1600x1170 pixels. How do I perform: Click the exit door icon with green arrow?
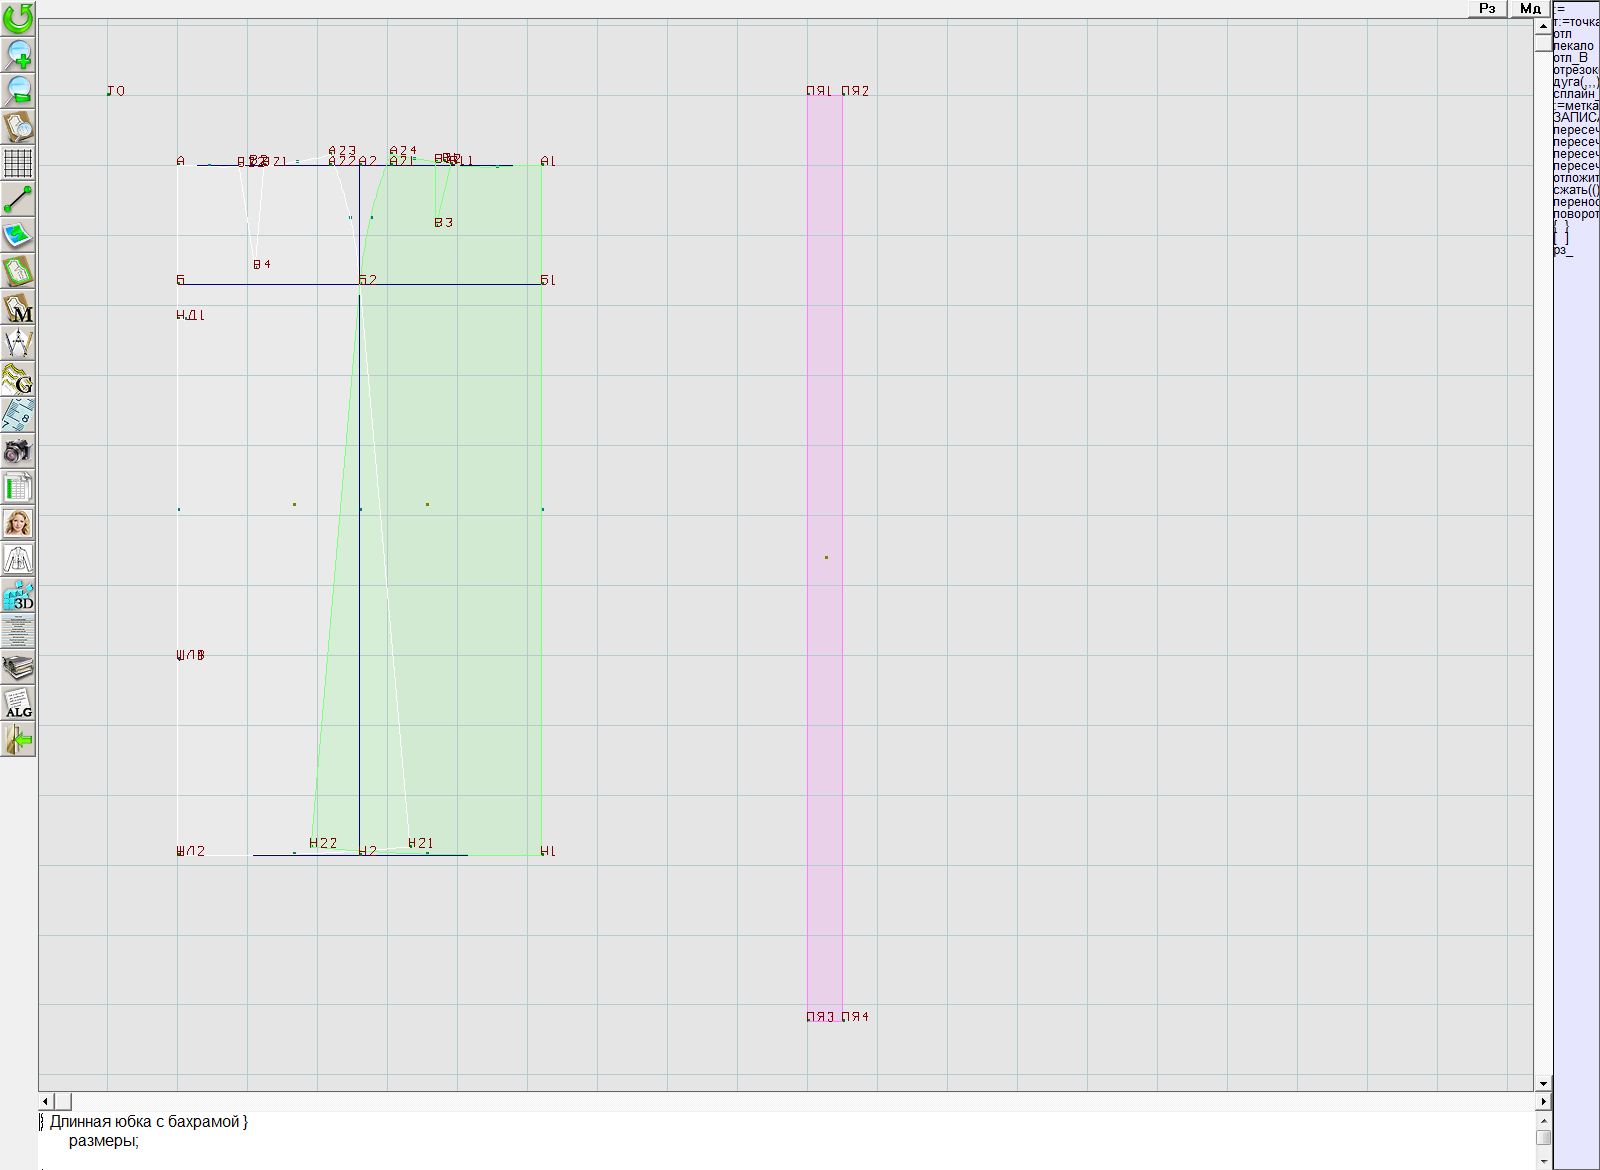pyautogui.click(x=18, y=740)
